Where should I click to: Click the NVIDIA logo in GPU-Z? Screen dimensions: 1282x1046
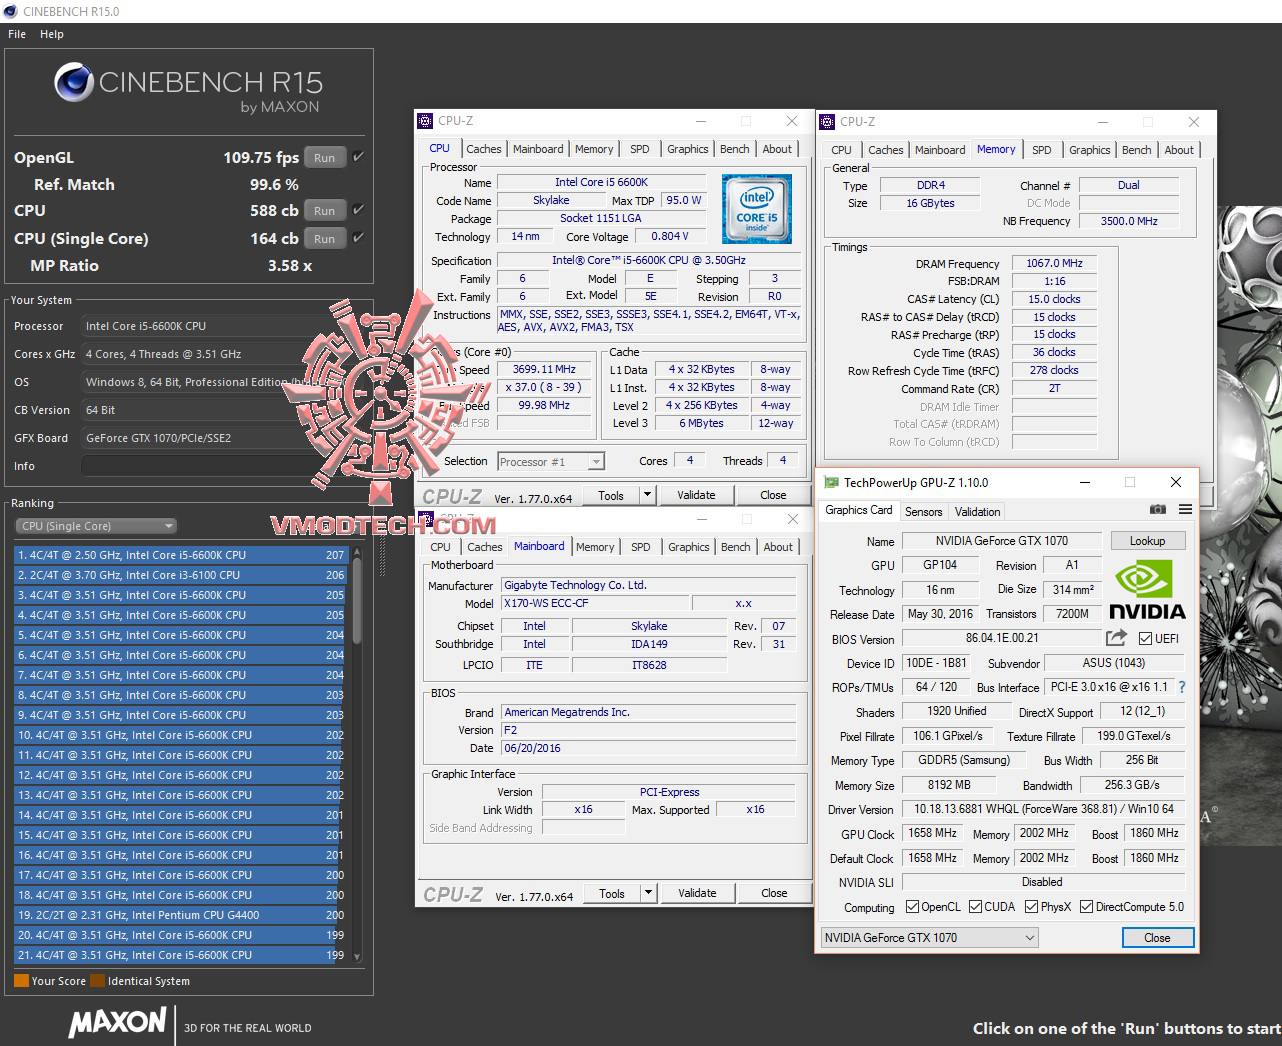pos(1147,589)
